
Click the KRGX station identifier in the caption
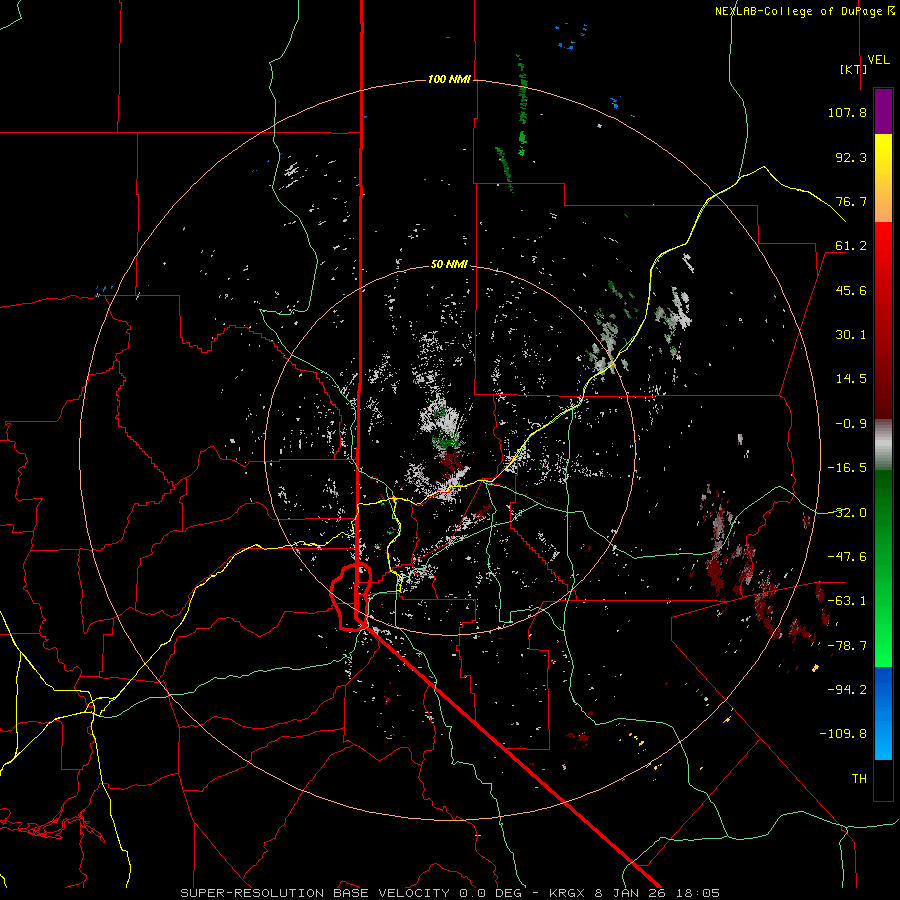pyautogui.click(x=567, y=893)
